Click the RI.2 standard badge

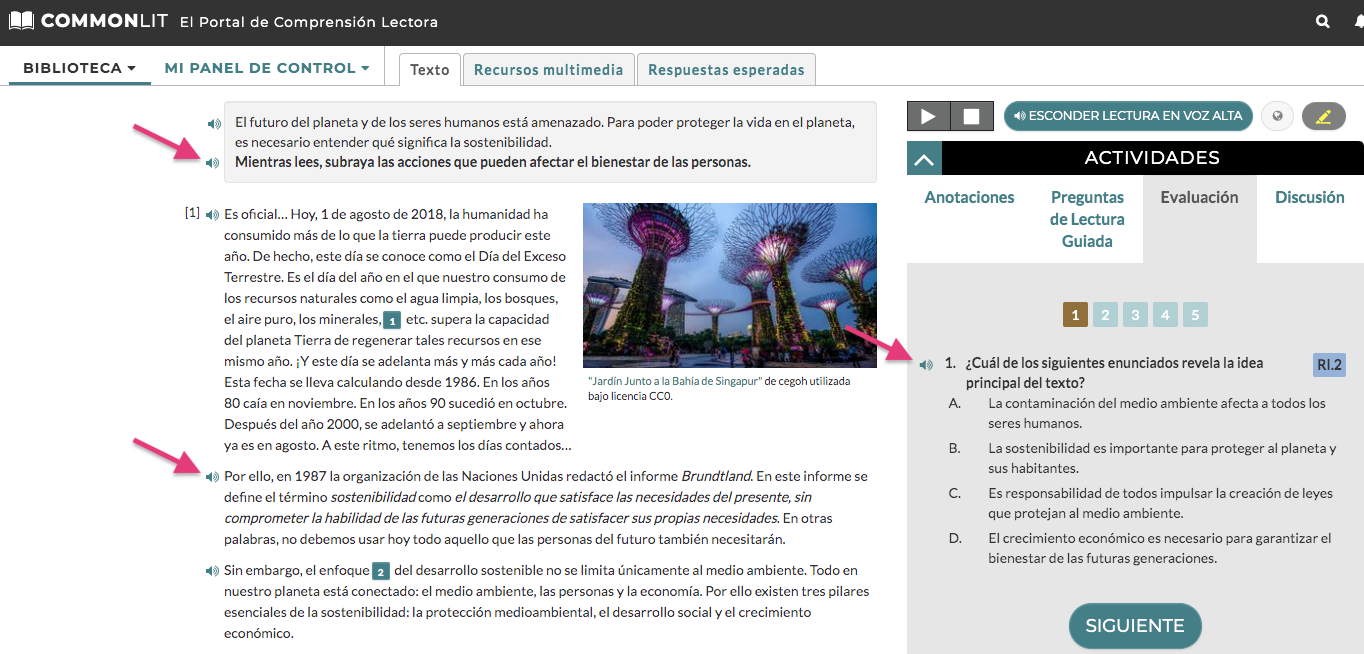(x=1329, y=365)
